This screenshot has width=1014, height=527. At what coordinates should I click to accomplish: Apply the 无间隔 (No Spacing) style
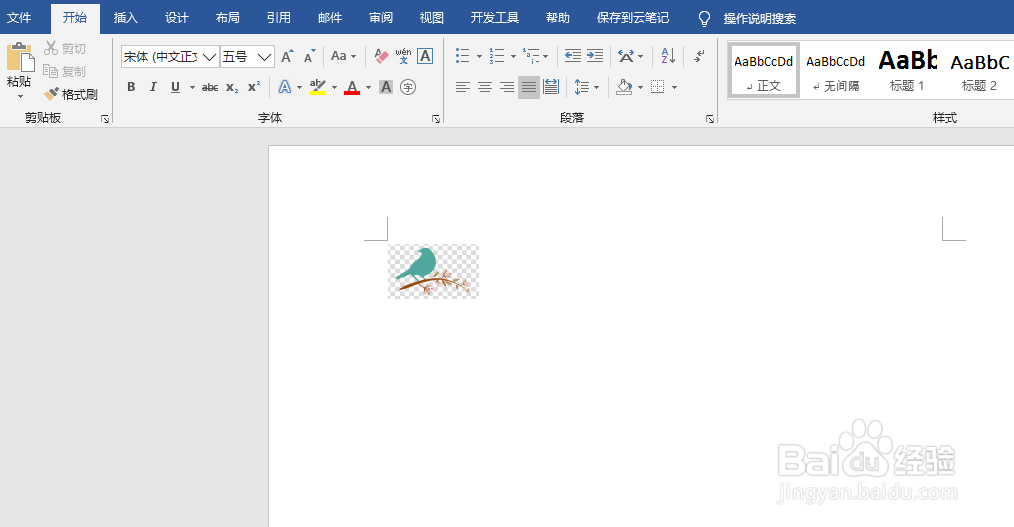[x=836, y=70]
